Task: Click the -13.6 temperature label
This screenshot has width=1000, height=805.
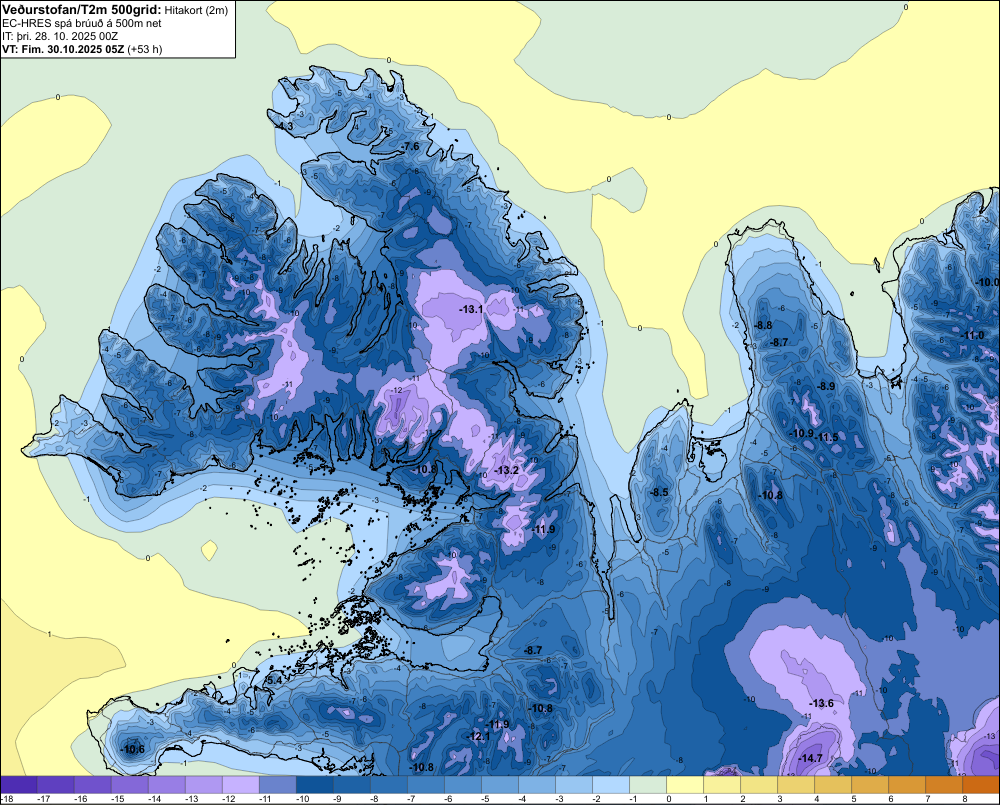Action: tap(821, 703)
